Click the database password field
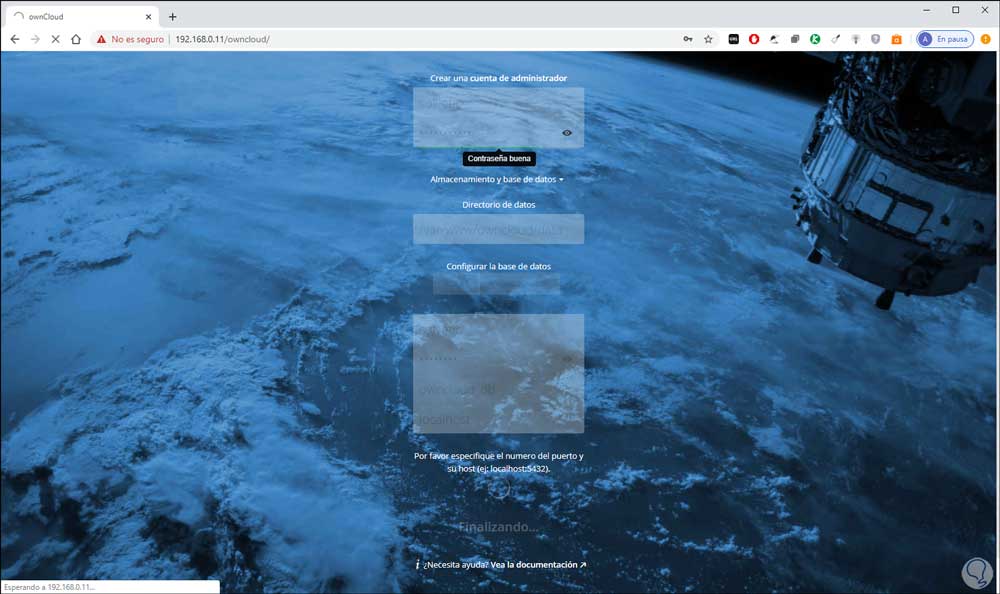Image resolution: width=1000 pixels, height=594 pixels. click(x=498, y=359)
